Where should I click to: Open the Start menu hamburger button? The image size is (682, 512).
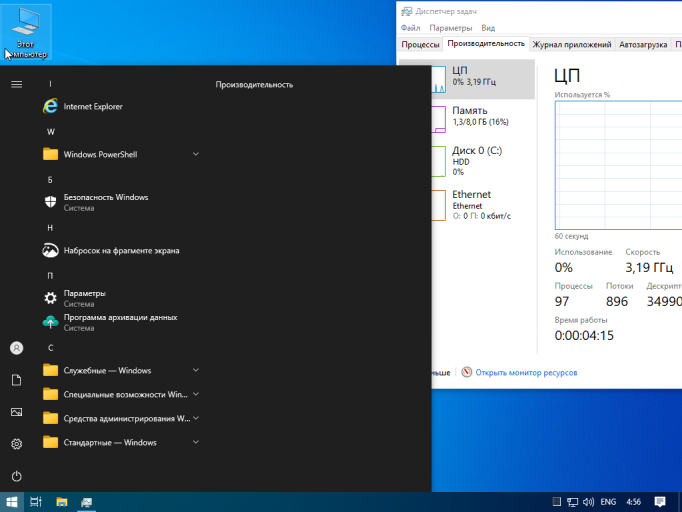[x=17, y=84]
